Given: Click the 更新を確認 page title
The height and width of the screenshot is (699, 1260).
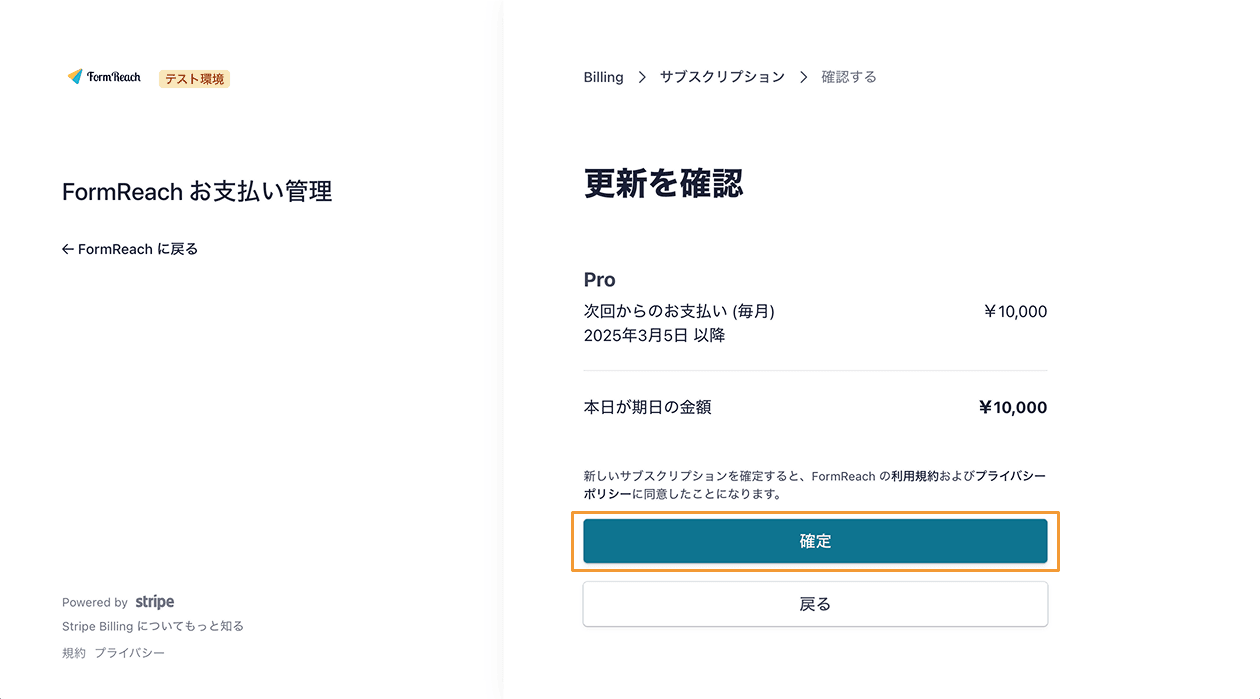Looking at the screenshot, I should pos(663,185).
